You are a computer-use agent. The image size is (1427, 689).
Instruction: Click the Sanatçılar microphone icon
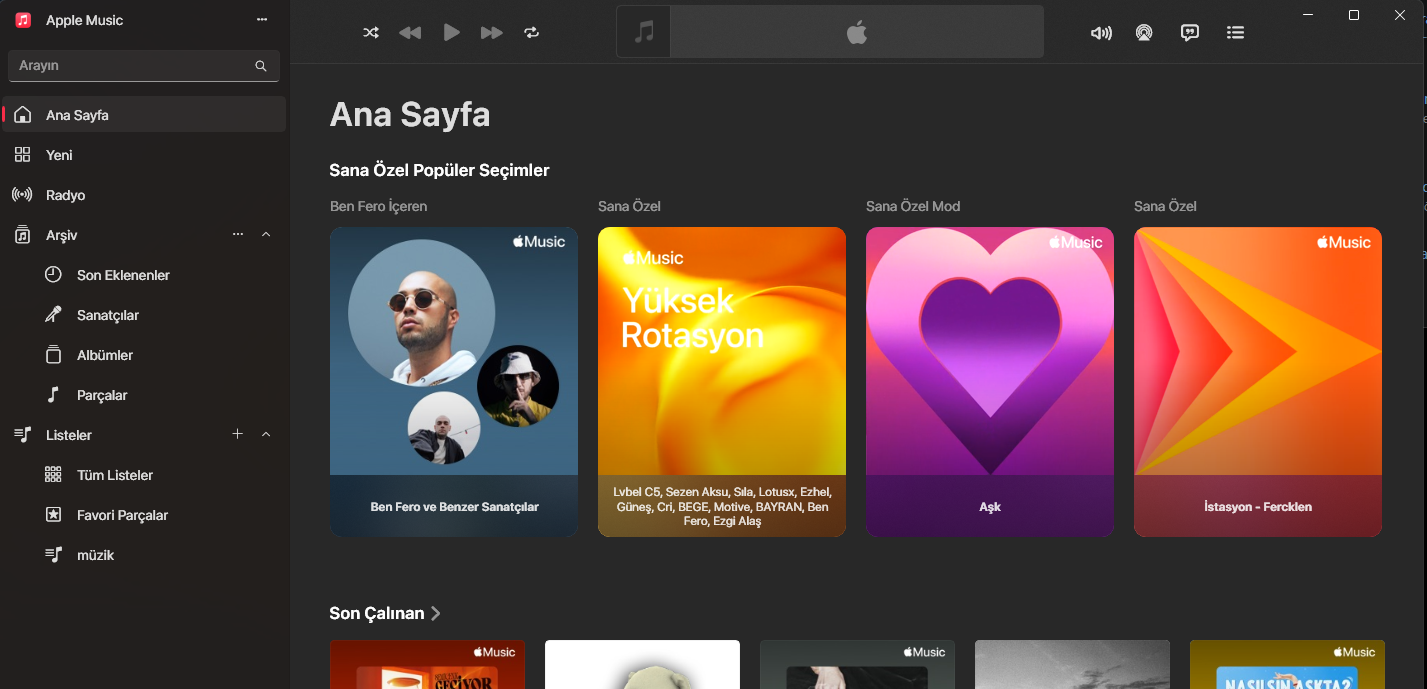tap(54, 315)
